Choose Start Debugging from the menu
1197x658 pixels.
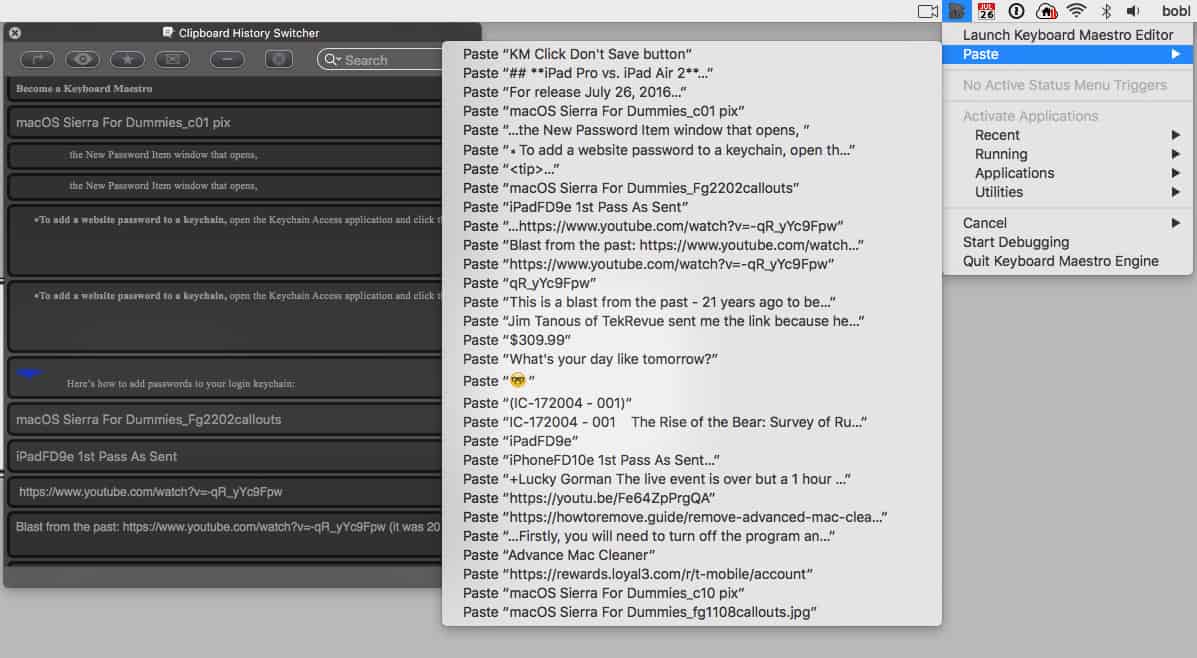[x=1067, y=242]
